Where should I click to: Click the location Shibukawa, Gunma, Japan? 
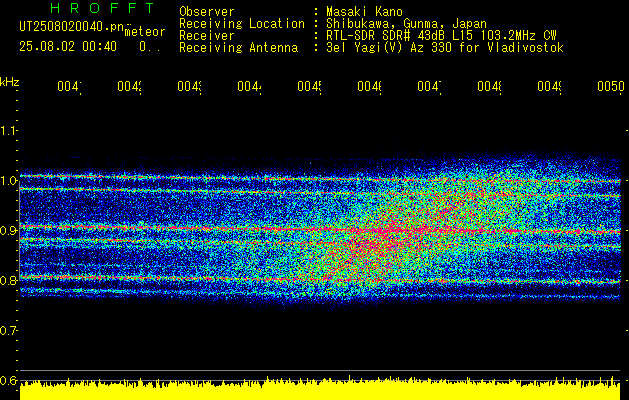[406, 24]
